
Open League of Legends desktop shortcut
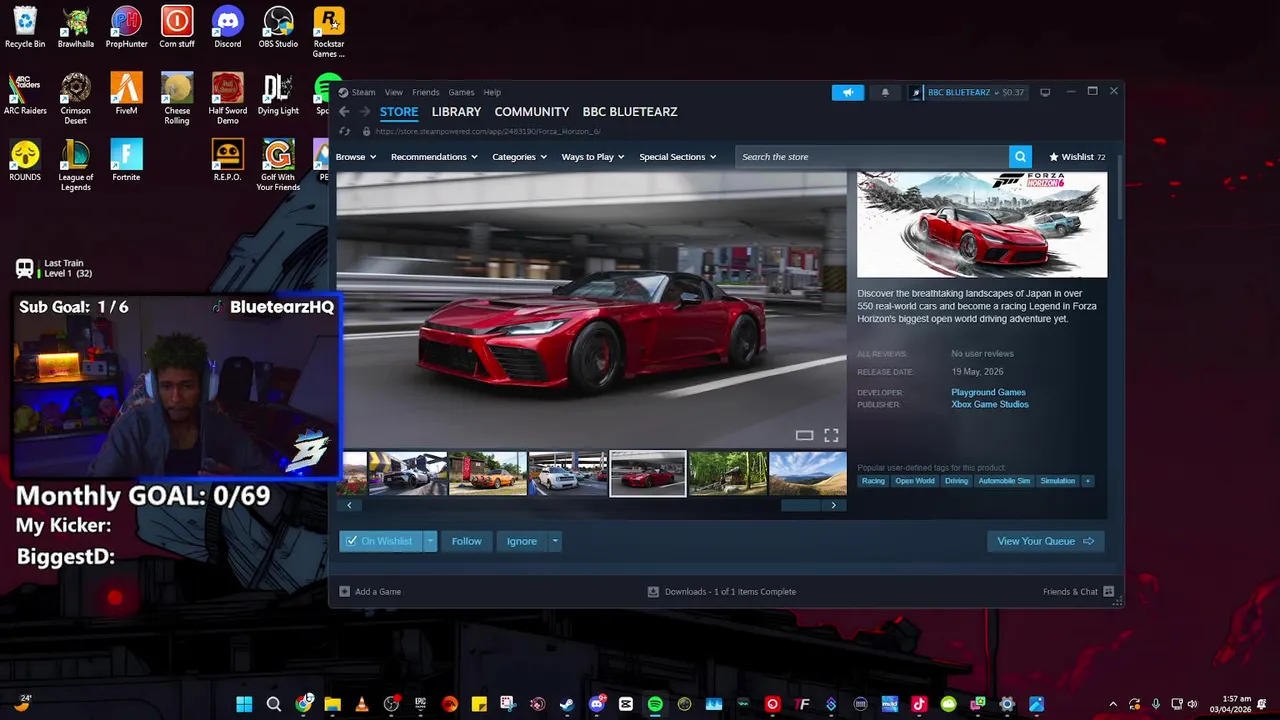click(x=76, y=165)
